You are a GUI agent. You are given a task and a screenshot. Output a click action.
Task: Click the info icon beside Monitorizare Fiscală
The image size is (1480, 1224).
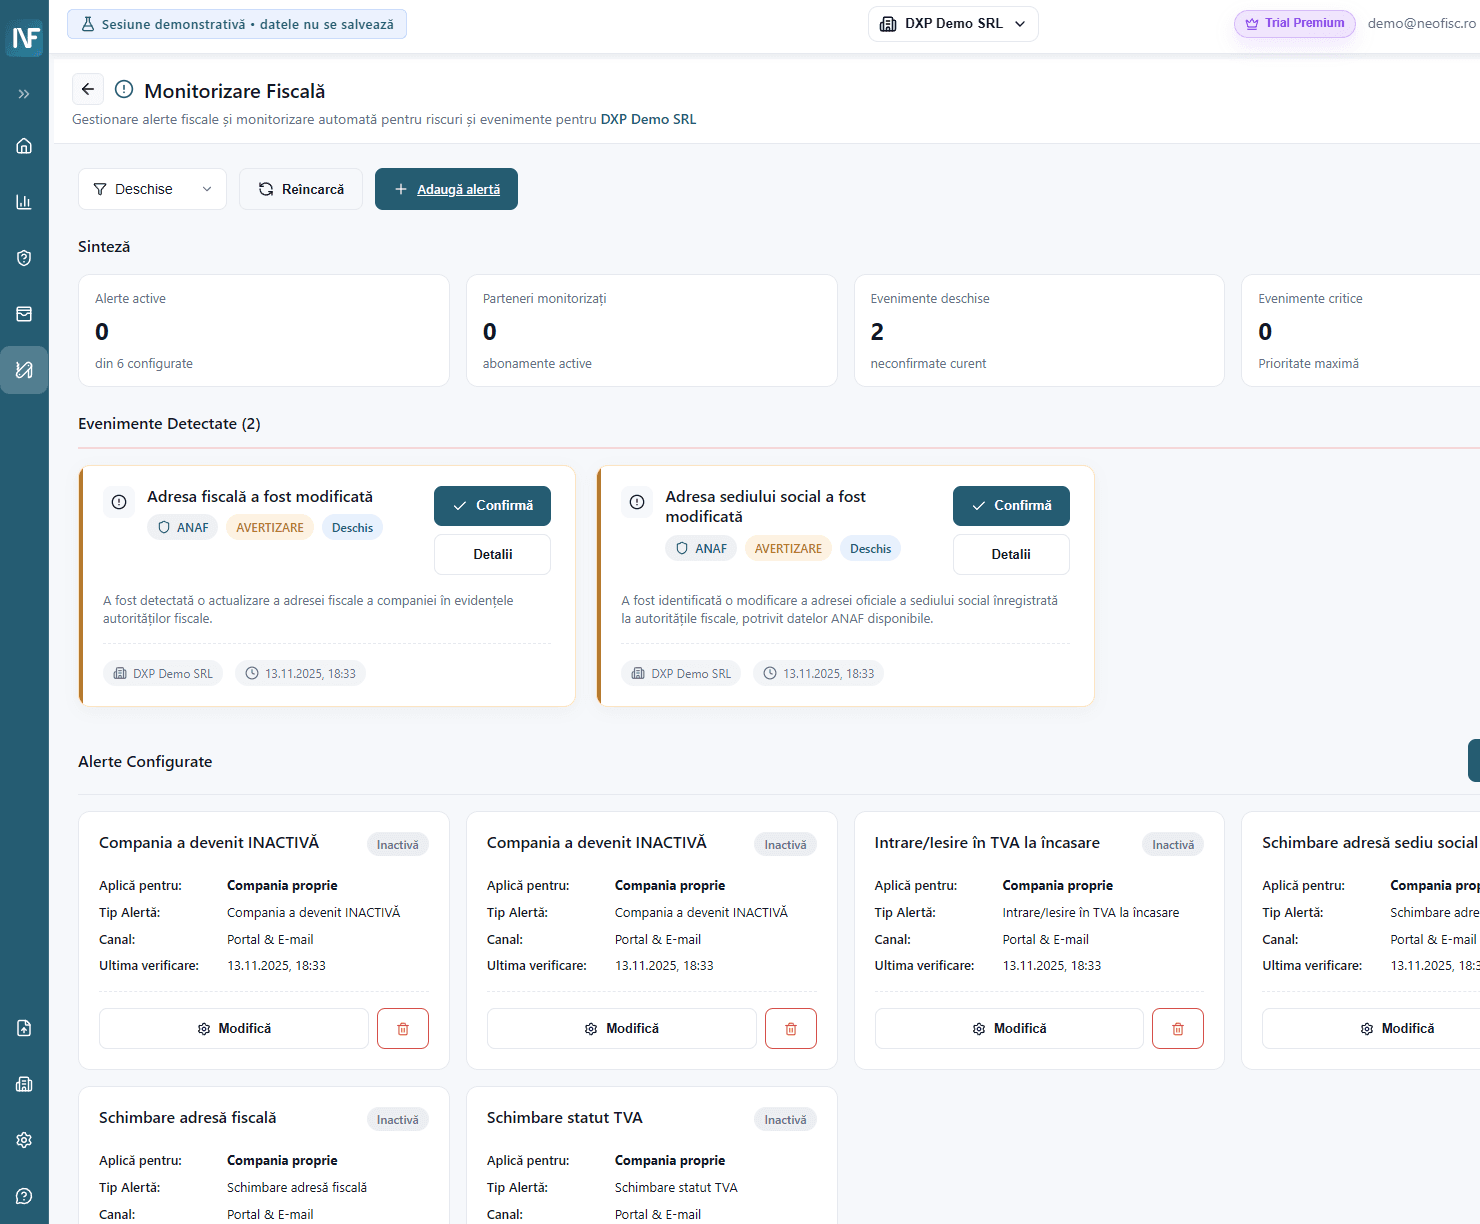tap(124, 89)
